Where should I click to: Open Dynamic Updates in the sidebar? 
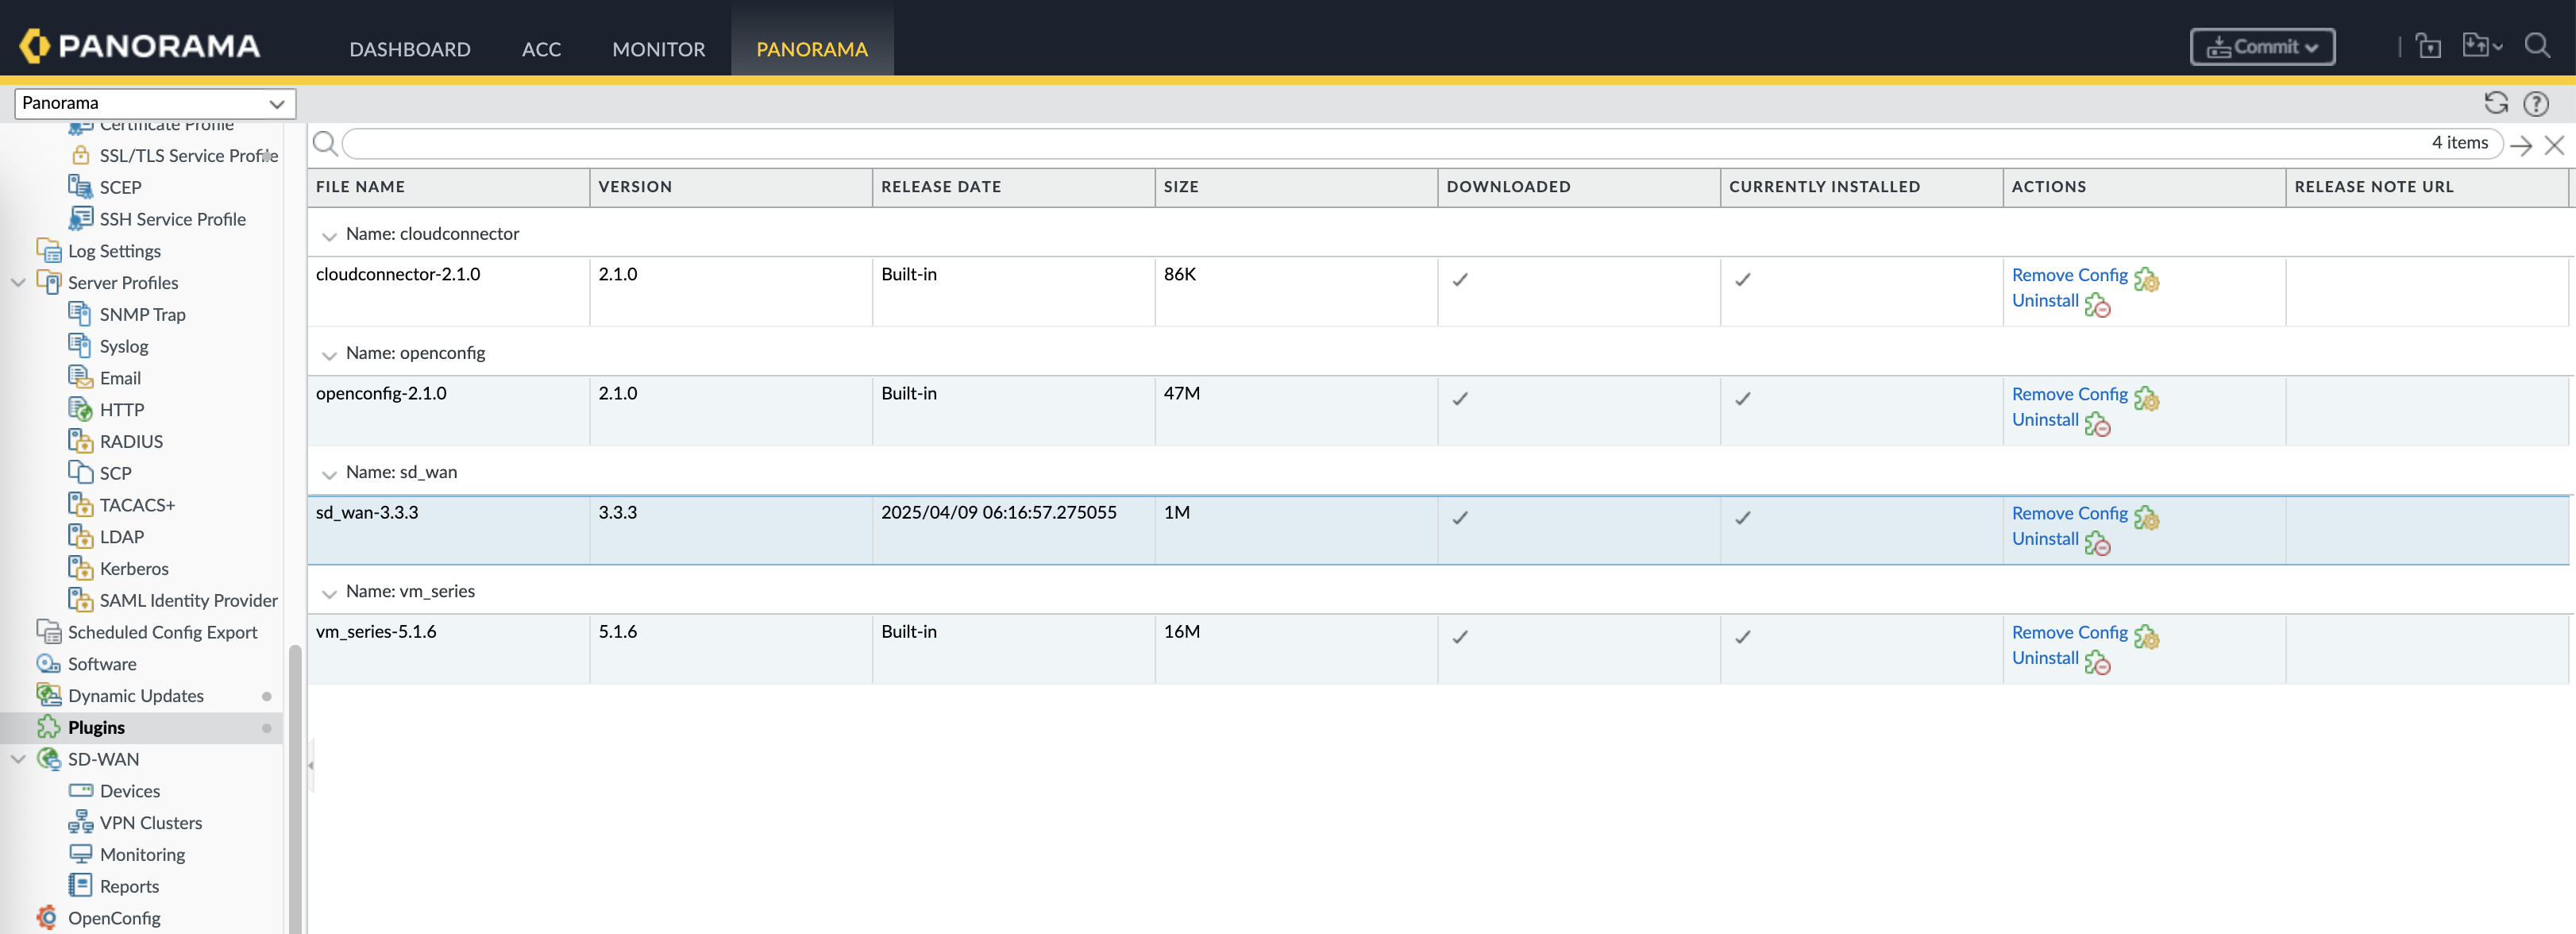135,695
